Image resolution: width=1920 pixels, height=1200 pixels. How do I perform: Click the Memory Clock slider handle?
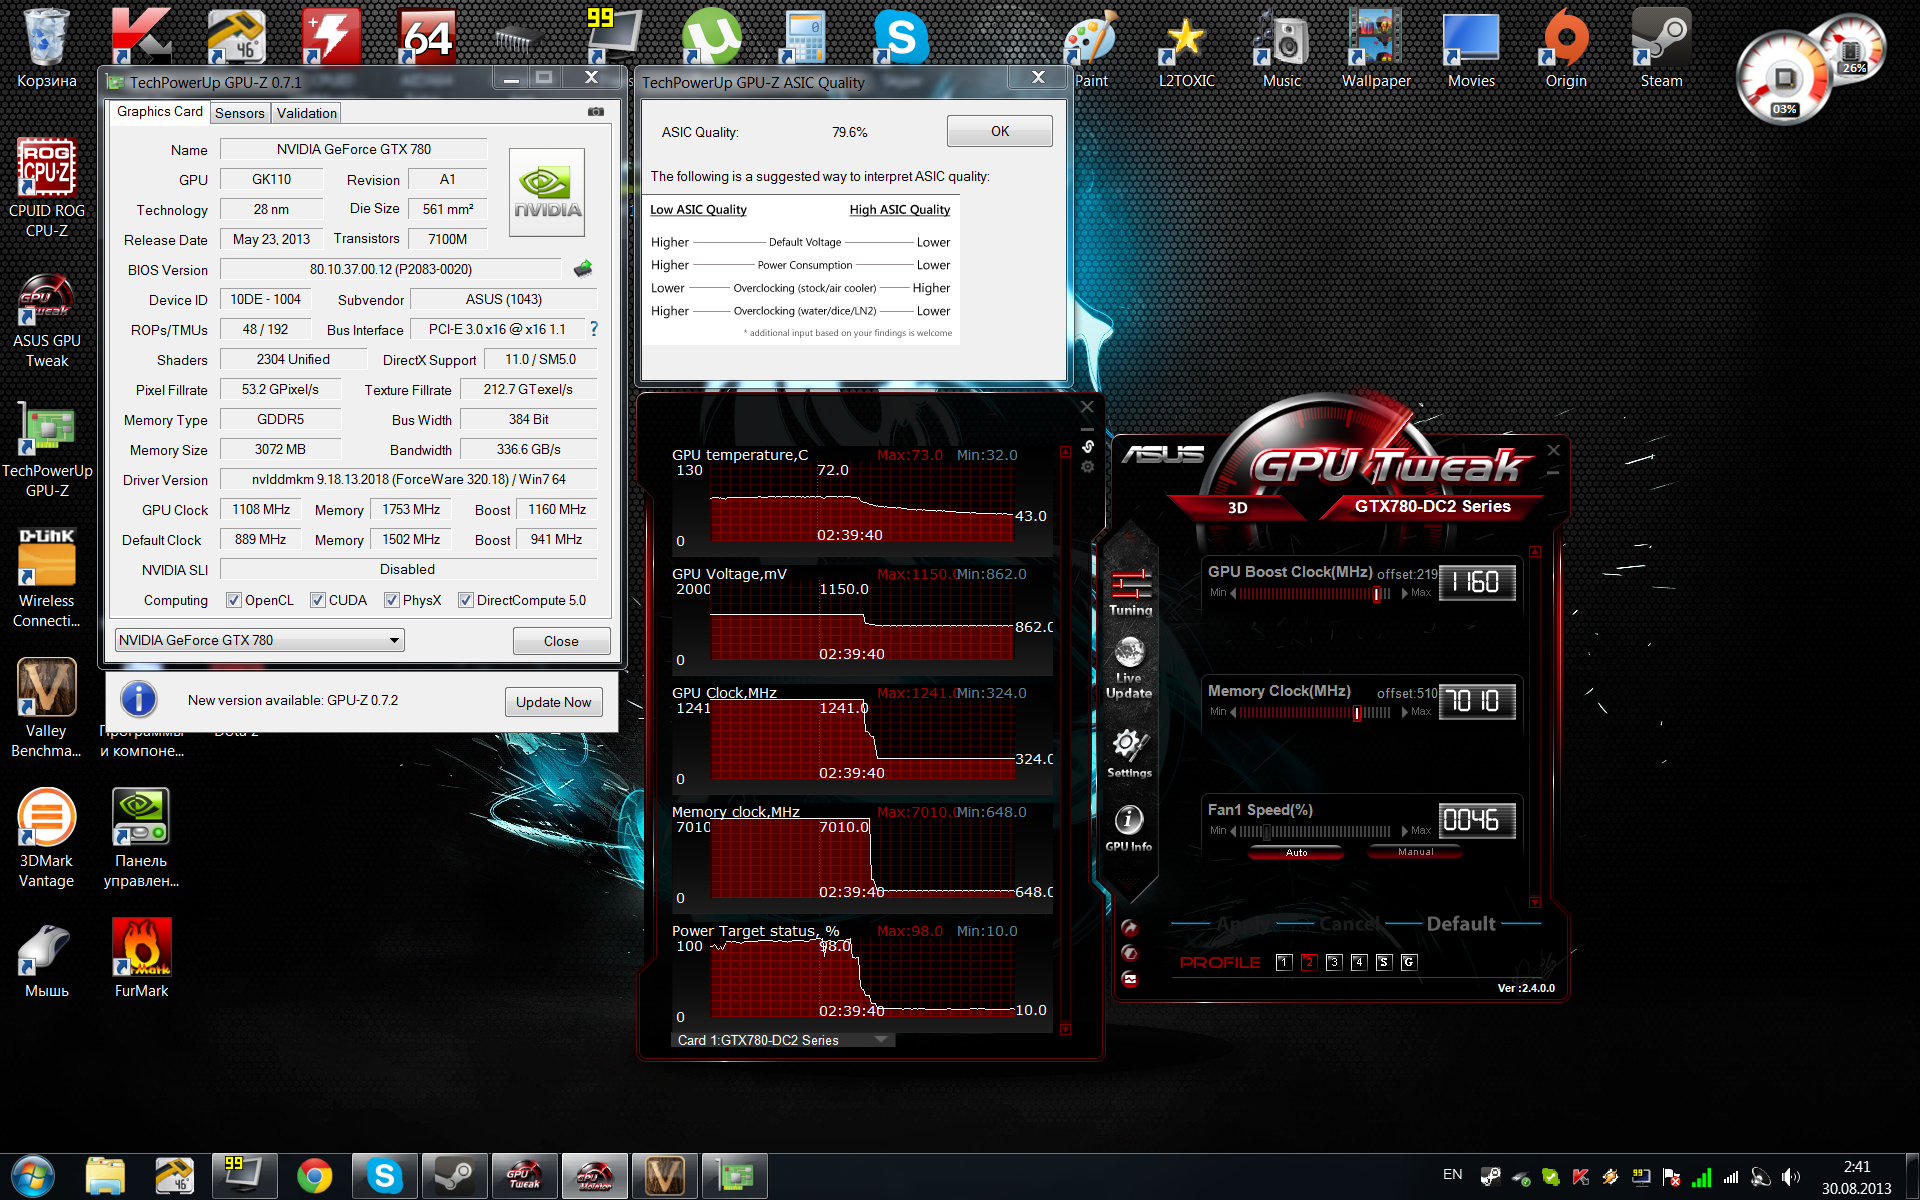click(1357, 713)
